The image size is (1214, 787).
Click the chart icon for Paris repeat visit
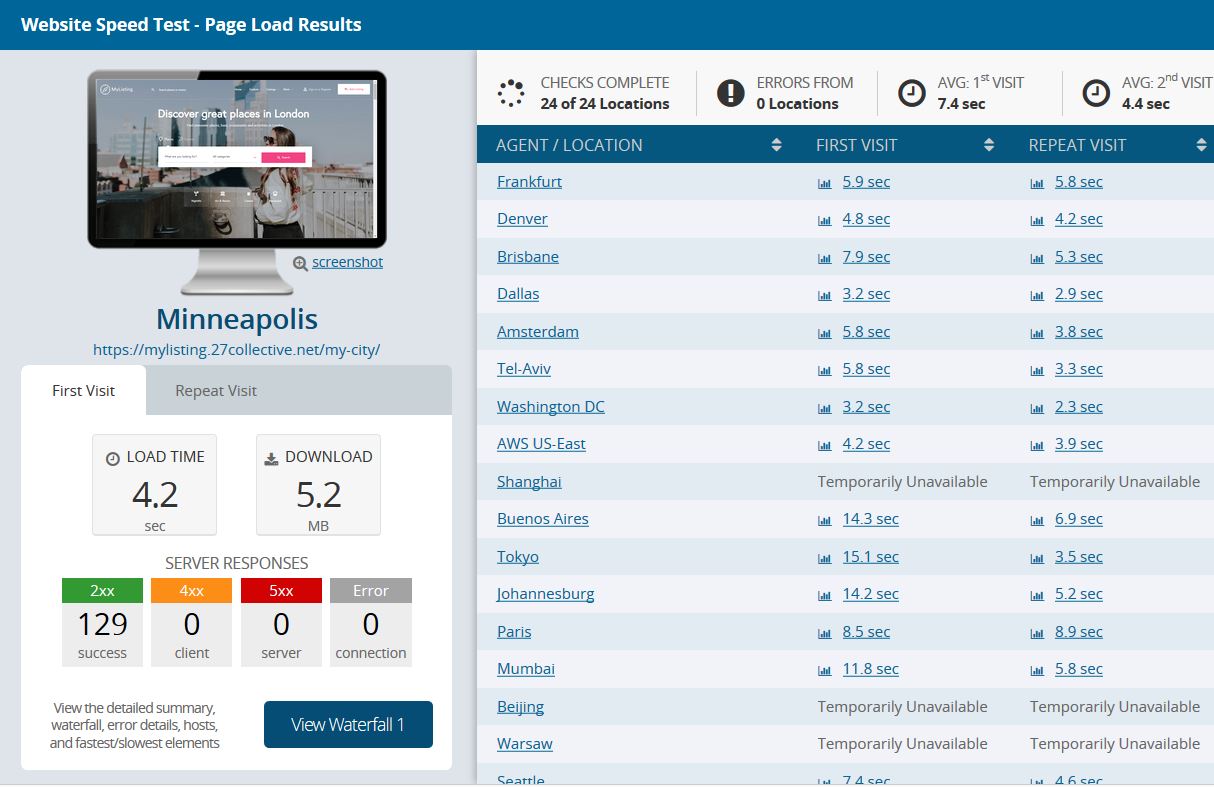1037,633
